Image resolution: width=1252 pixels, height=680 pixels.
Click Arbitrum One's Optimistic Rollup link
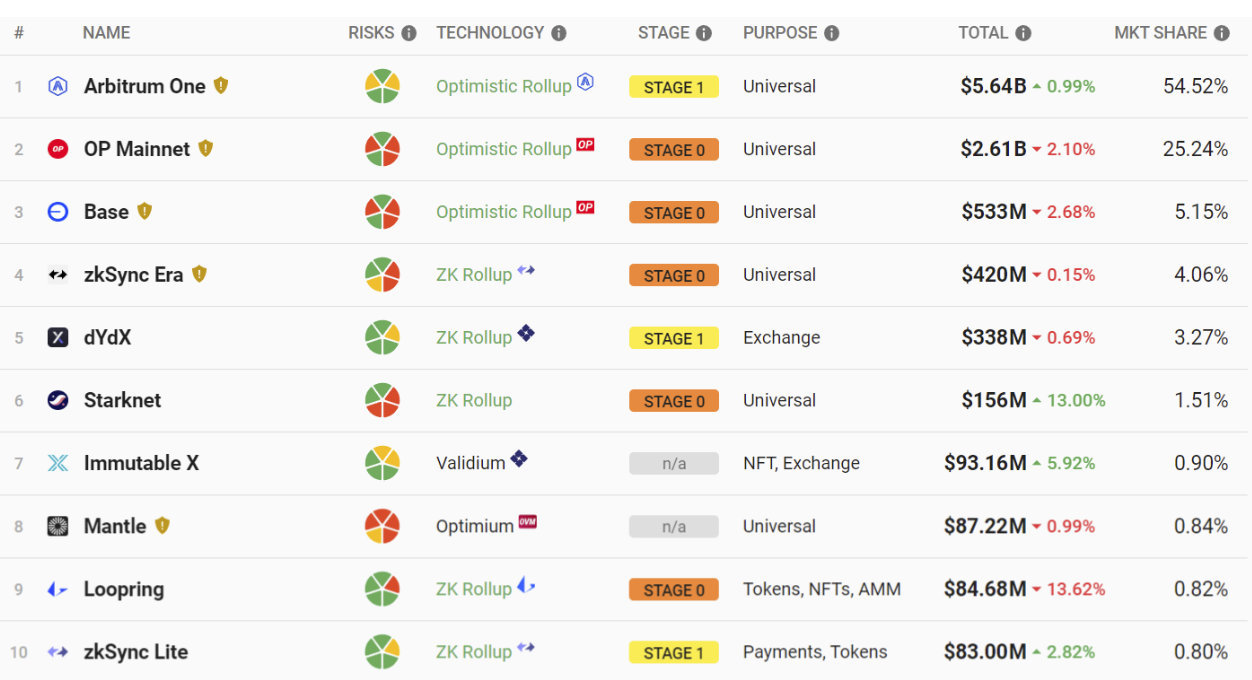click(x=503, y=86)
